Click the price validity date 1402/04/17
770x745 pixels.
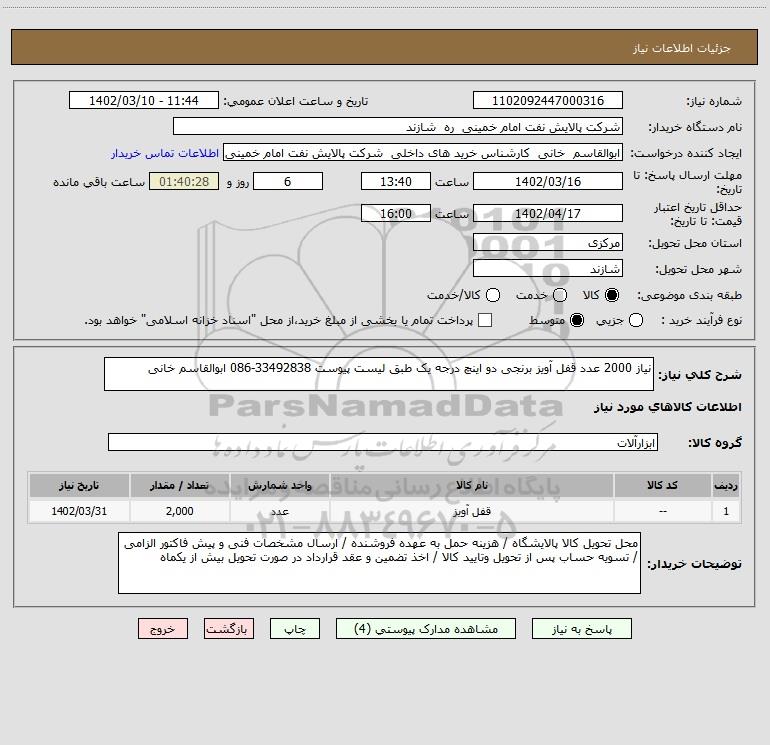click(x=548, y=213)
